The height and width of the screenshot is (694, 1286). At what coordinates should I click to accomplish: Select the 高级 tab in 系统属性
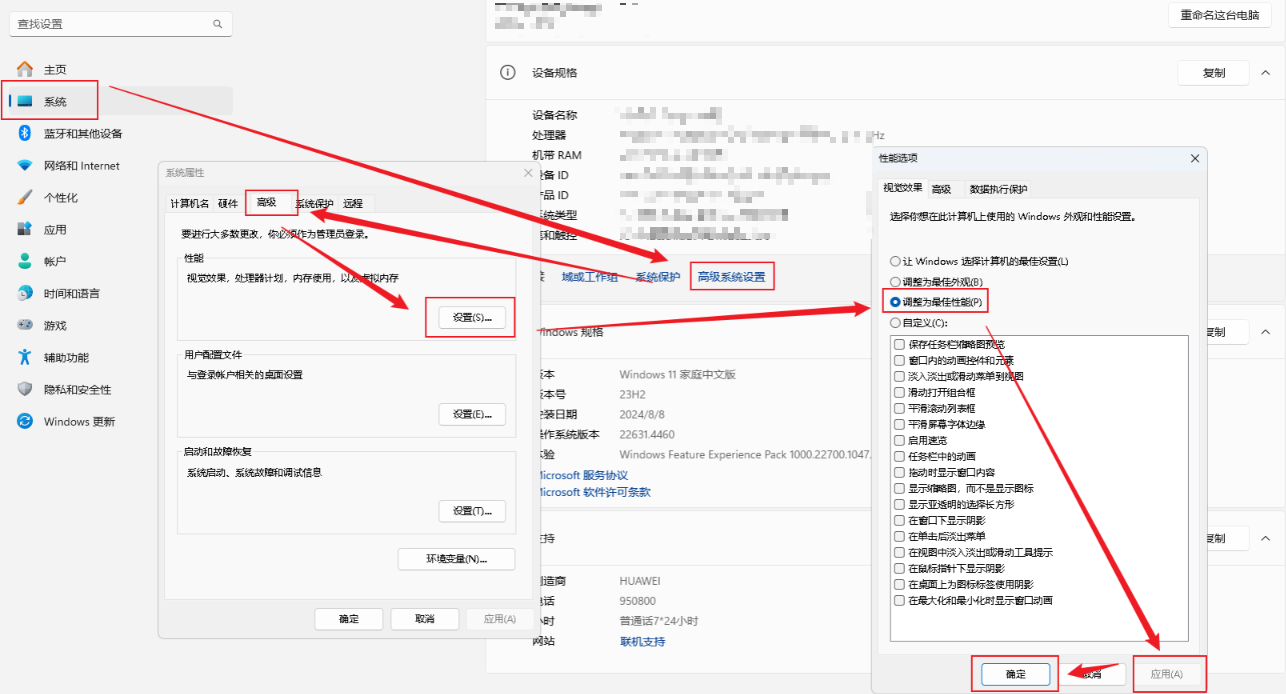click(267, 202)
